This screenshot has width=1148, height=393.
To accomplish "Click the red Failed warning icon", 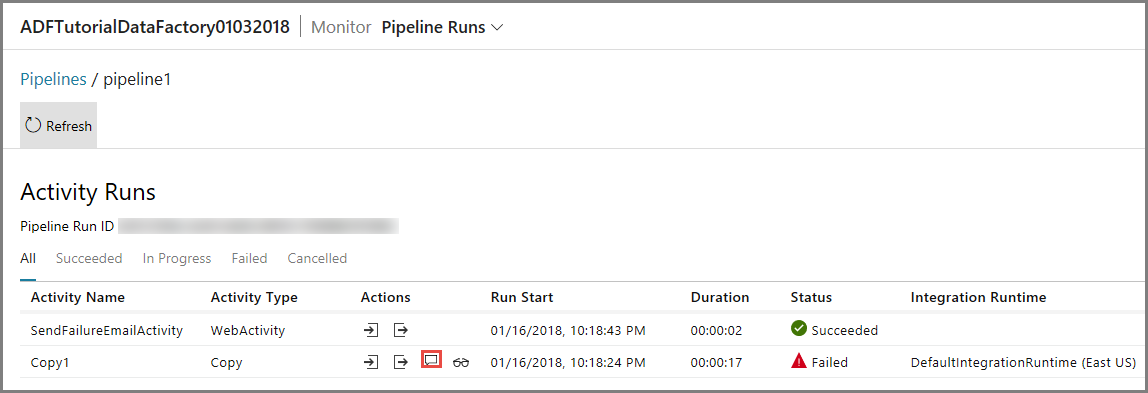I will 799,361.
